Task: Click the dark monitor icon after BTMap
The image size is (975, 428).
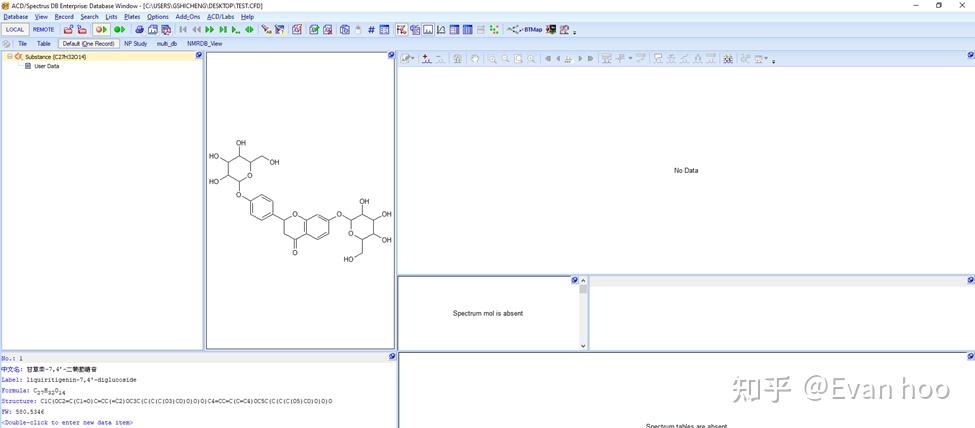Action: tap(551, 29)
